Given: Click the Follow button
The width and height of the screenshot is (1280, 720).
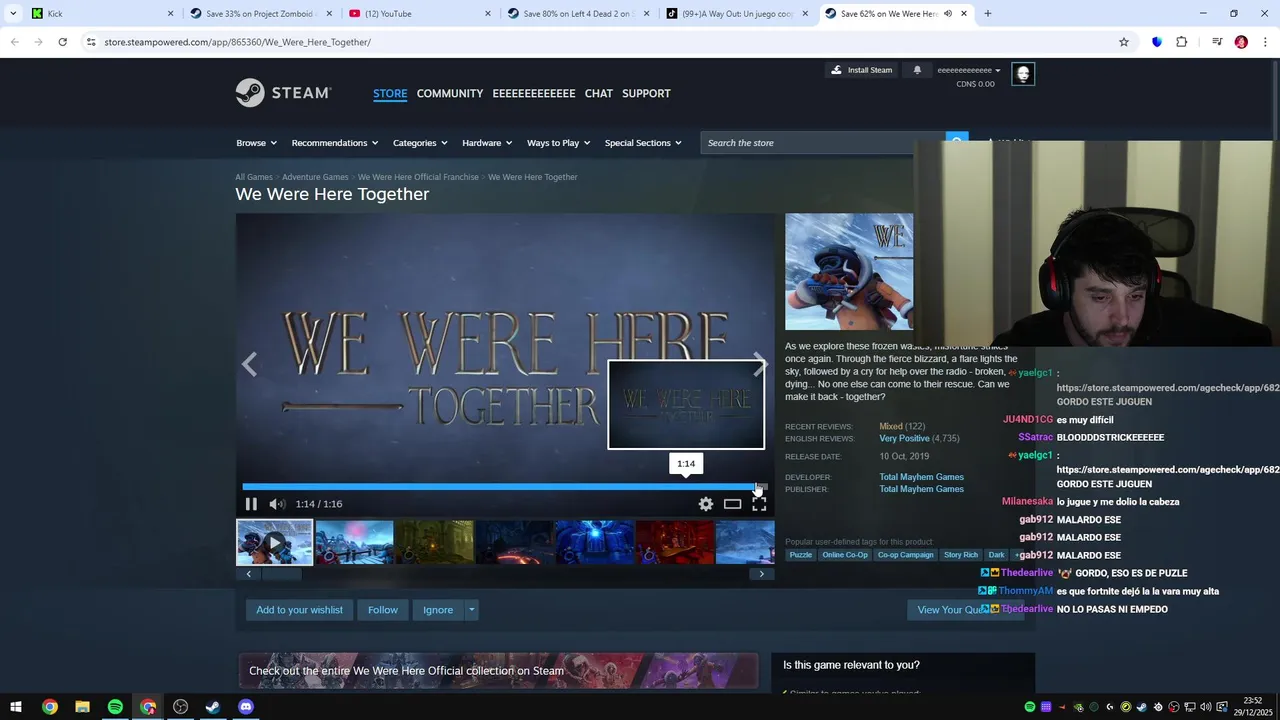Looking at the screenshot, I should point(383,610).
